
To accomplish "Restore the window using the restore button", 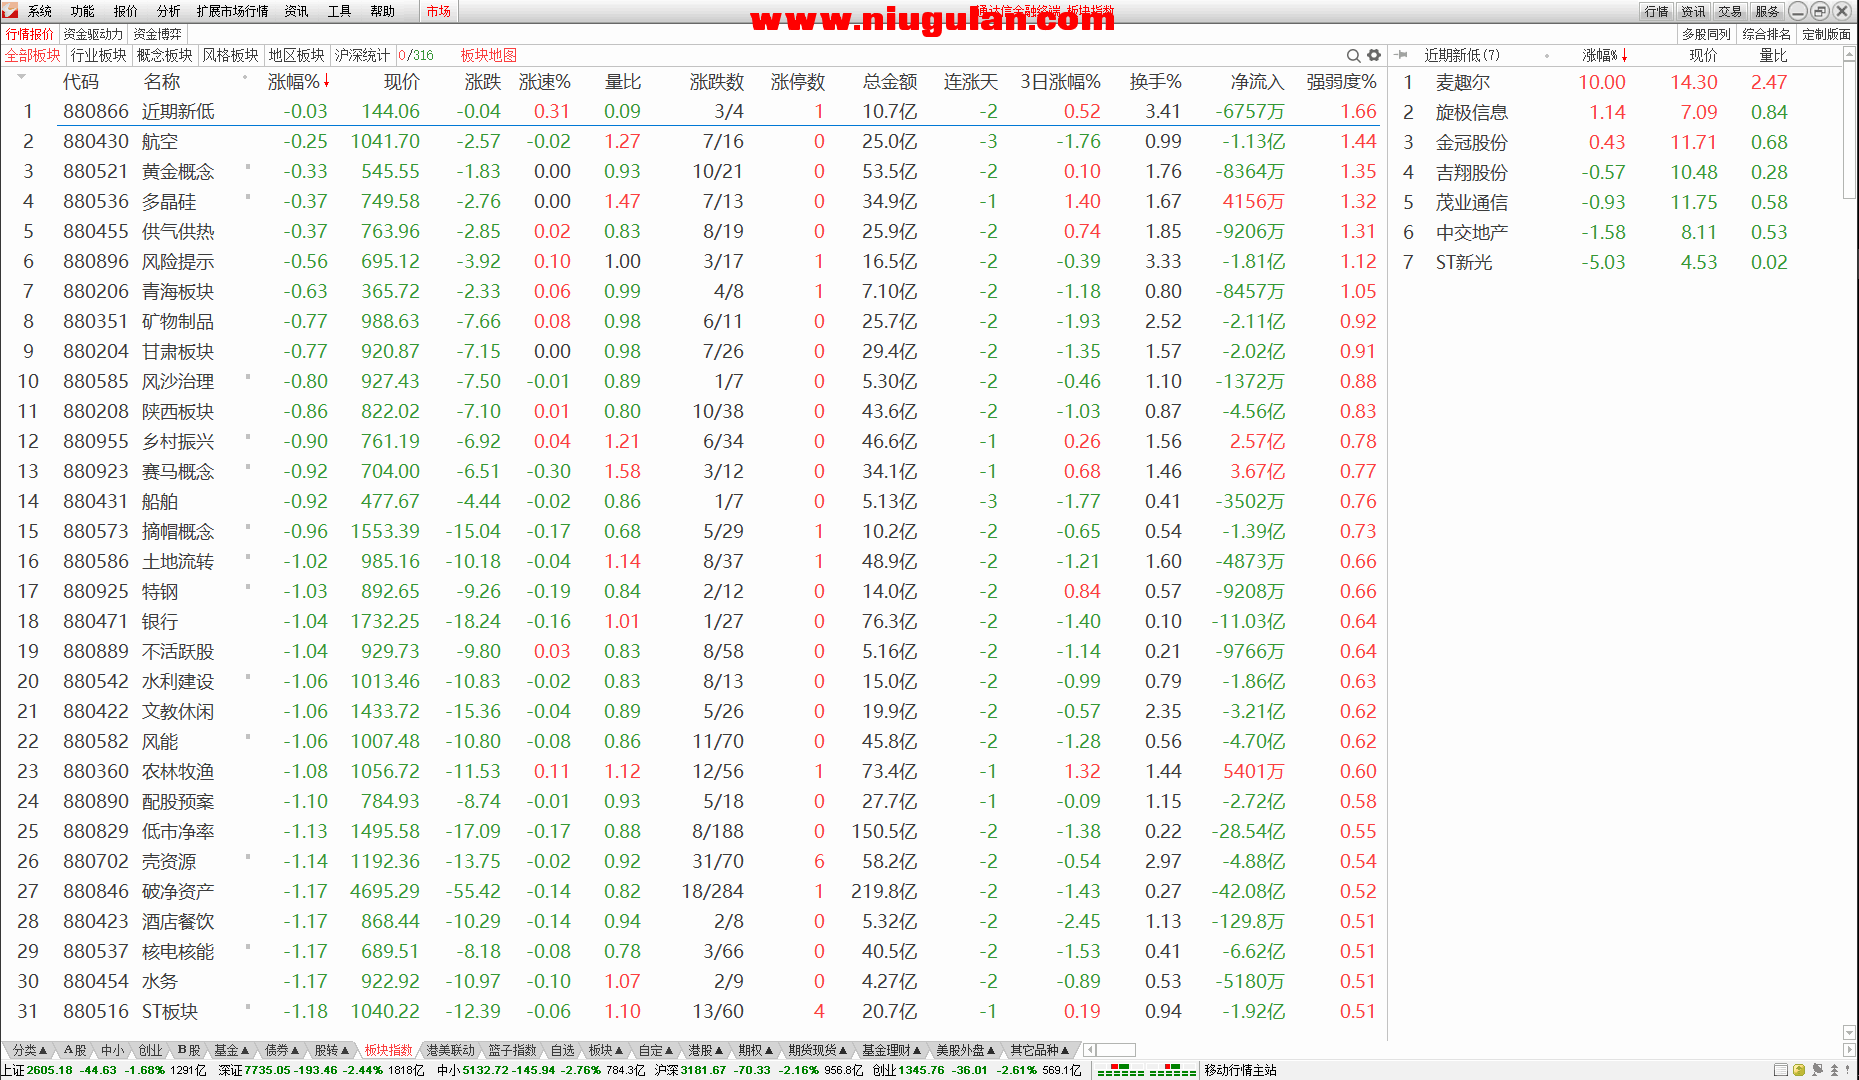I will 1819,11.
